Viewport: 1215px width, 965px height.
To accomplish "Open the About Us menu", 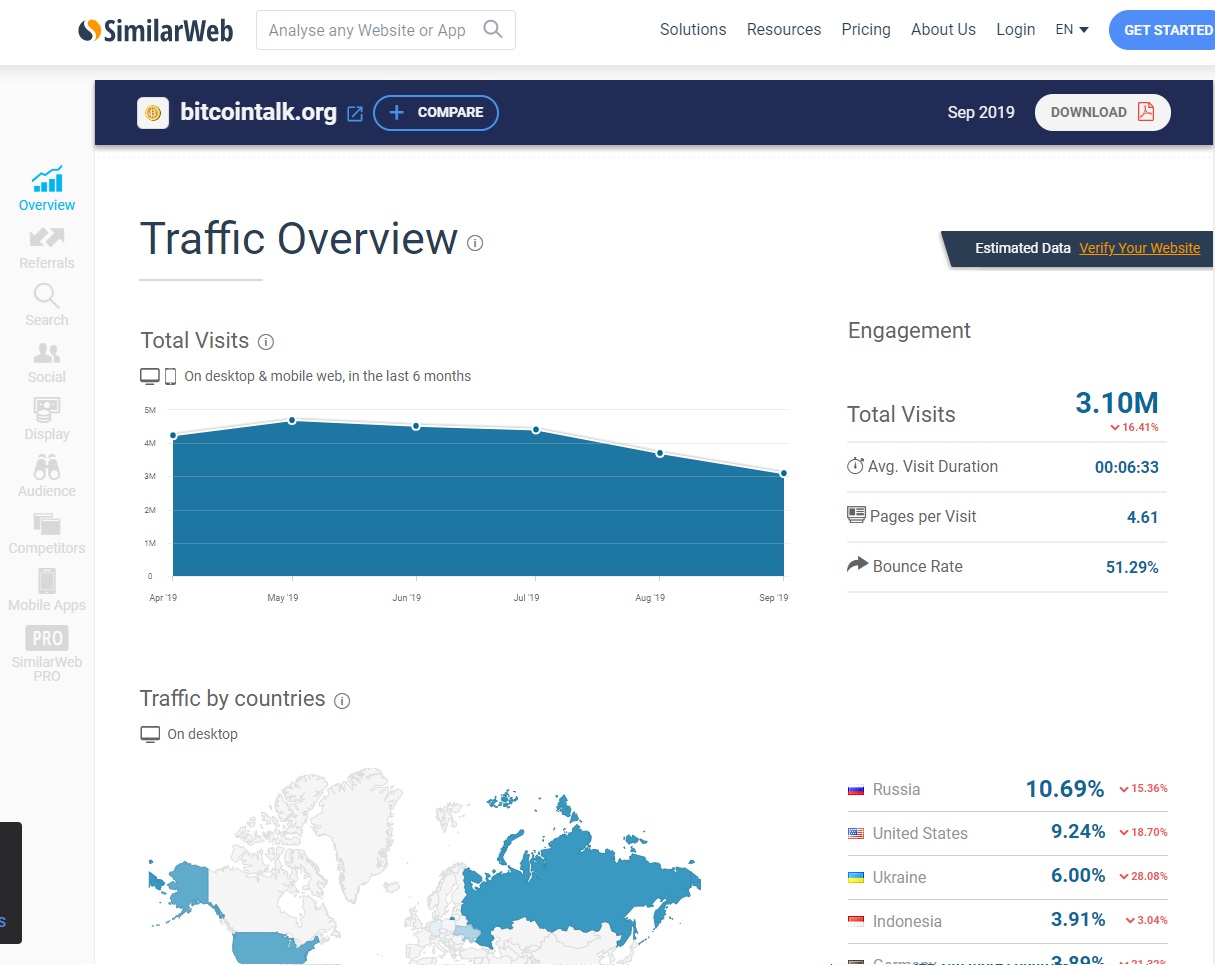I will click(x=943, y=30).
